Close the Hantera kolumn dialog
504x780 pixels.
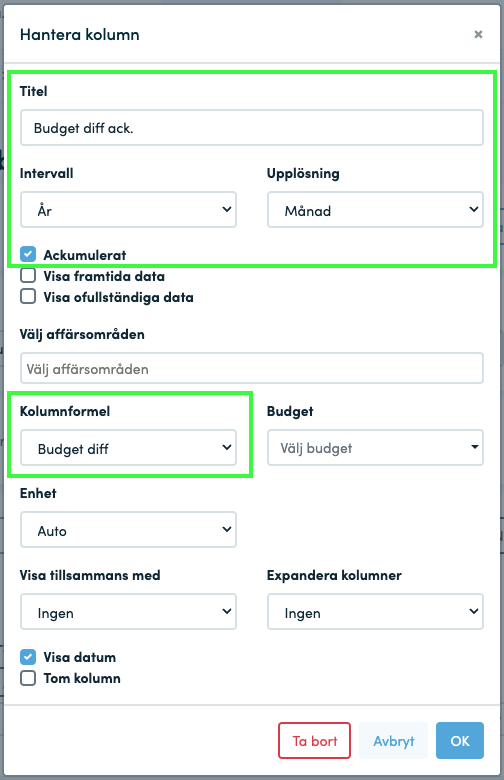coord(478,34)
